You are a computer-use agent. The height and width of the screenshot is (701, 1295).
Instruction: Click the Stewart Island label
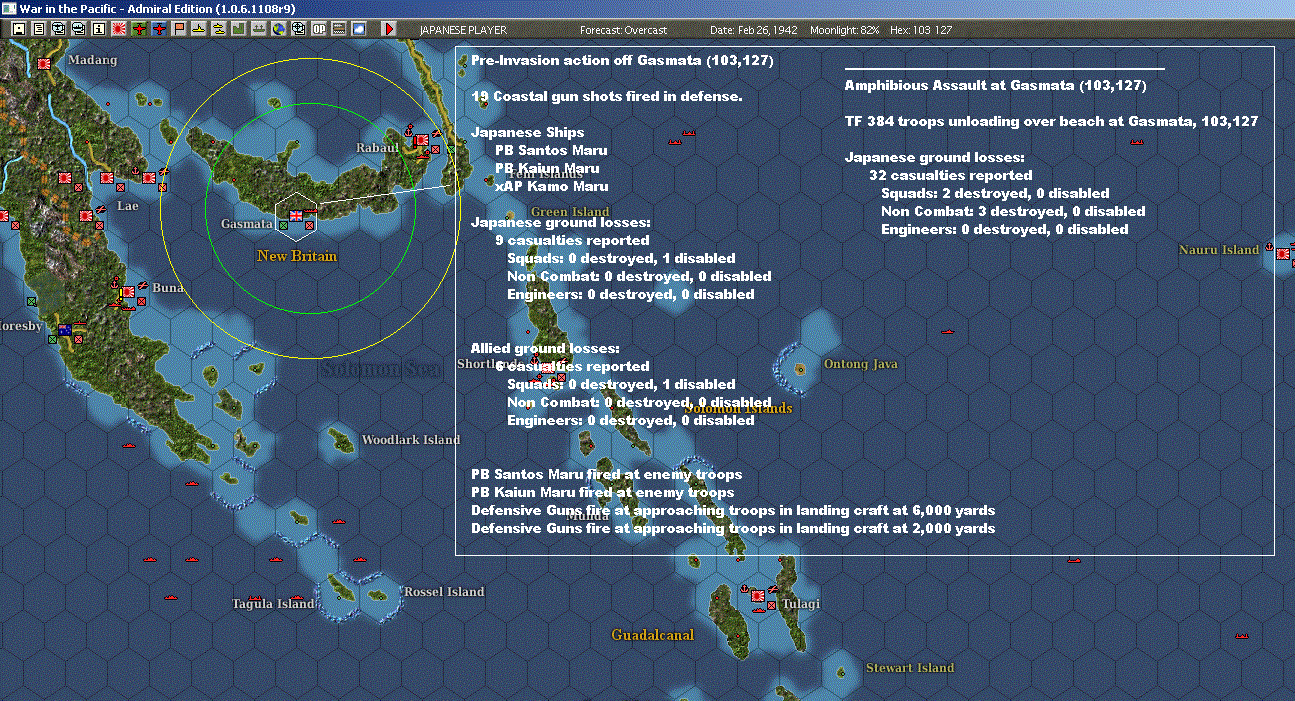910,668
